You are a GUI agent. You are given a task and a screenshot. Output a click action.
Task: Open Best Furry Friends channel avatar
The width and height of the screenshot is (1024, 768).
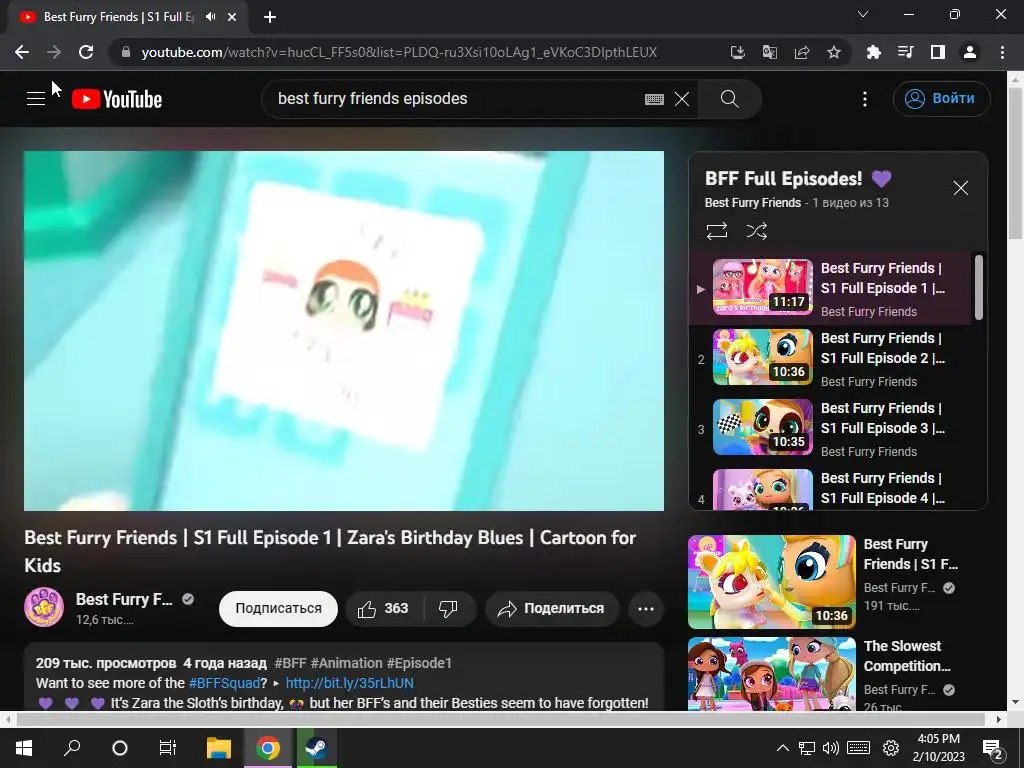coord(44,607)
